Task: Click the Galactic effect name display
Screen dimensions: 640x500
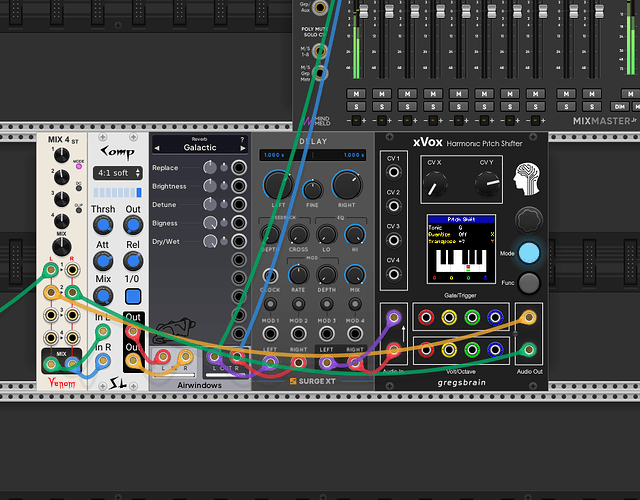Action: [199, 147]
